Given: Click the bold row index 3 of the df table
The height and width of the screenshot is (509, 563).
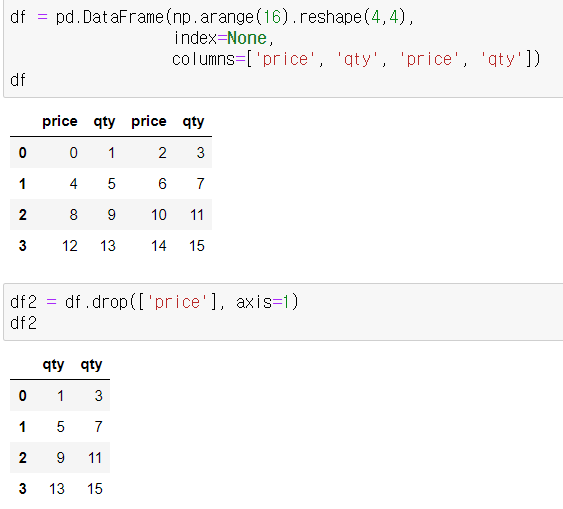Looking at the screenshot, I should pos(22,246).
